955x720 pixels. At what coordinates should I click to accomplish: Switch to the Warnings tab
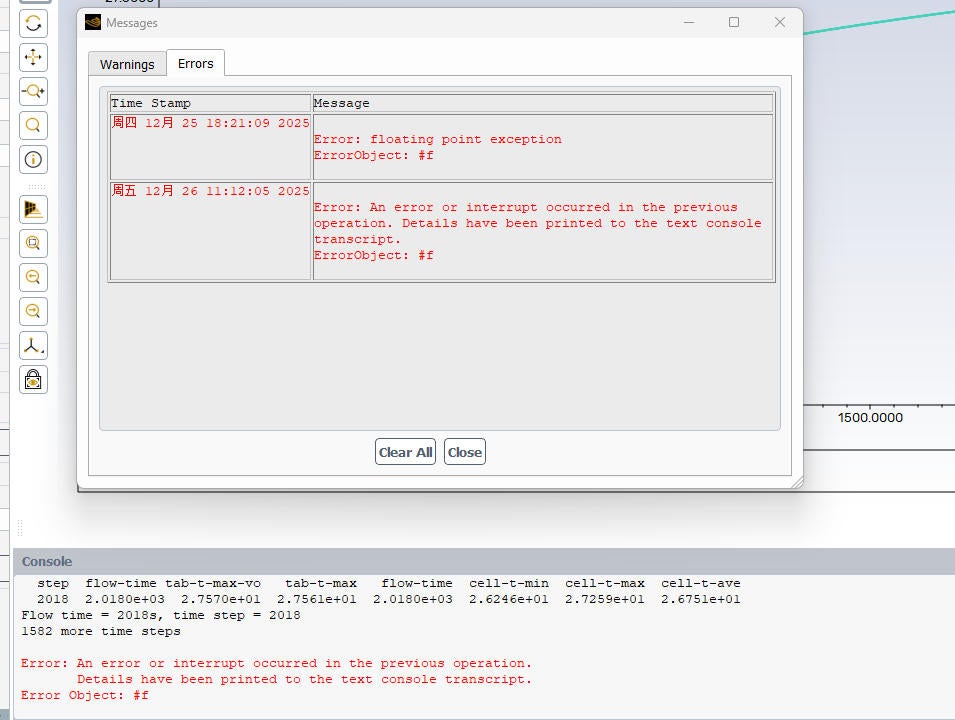[x=127, y=64]
